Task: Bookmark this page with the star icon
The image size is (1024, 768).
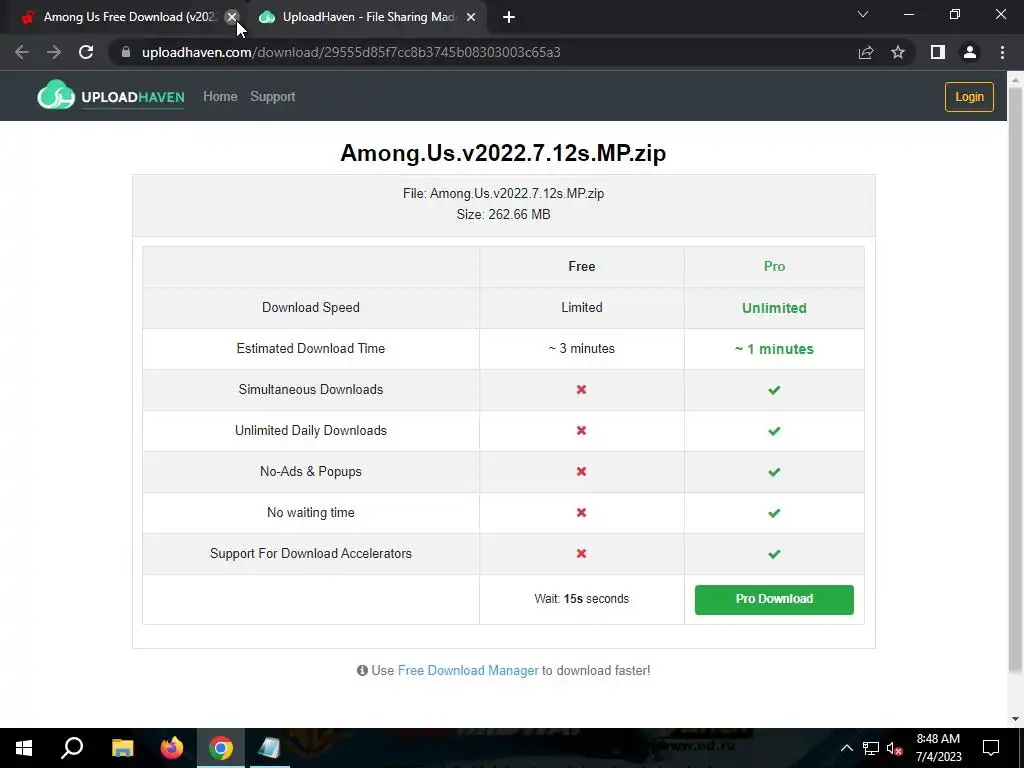Action: point(898,52)
